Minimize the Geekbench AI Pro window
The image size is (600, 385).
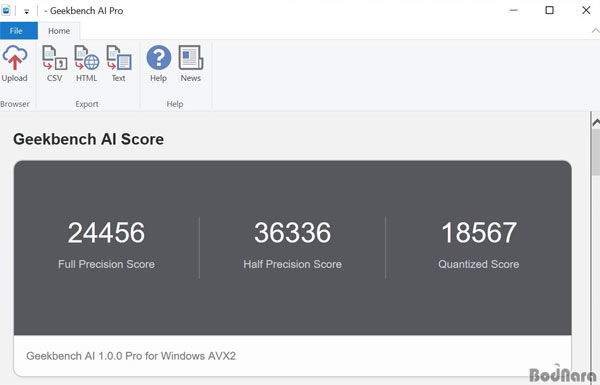(514, 10)
